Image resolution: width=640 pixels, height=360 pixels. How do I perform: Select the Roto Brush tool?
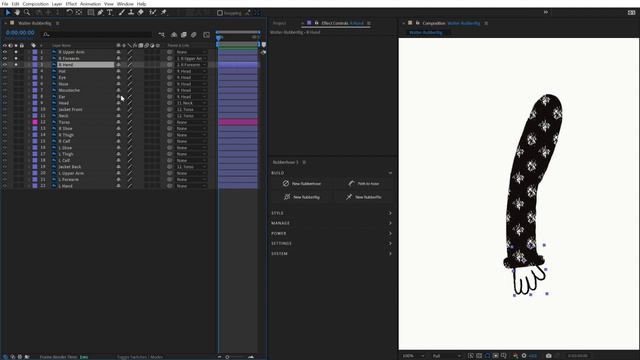(153, 13)
